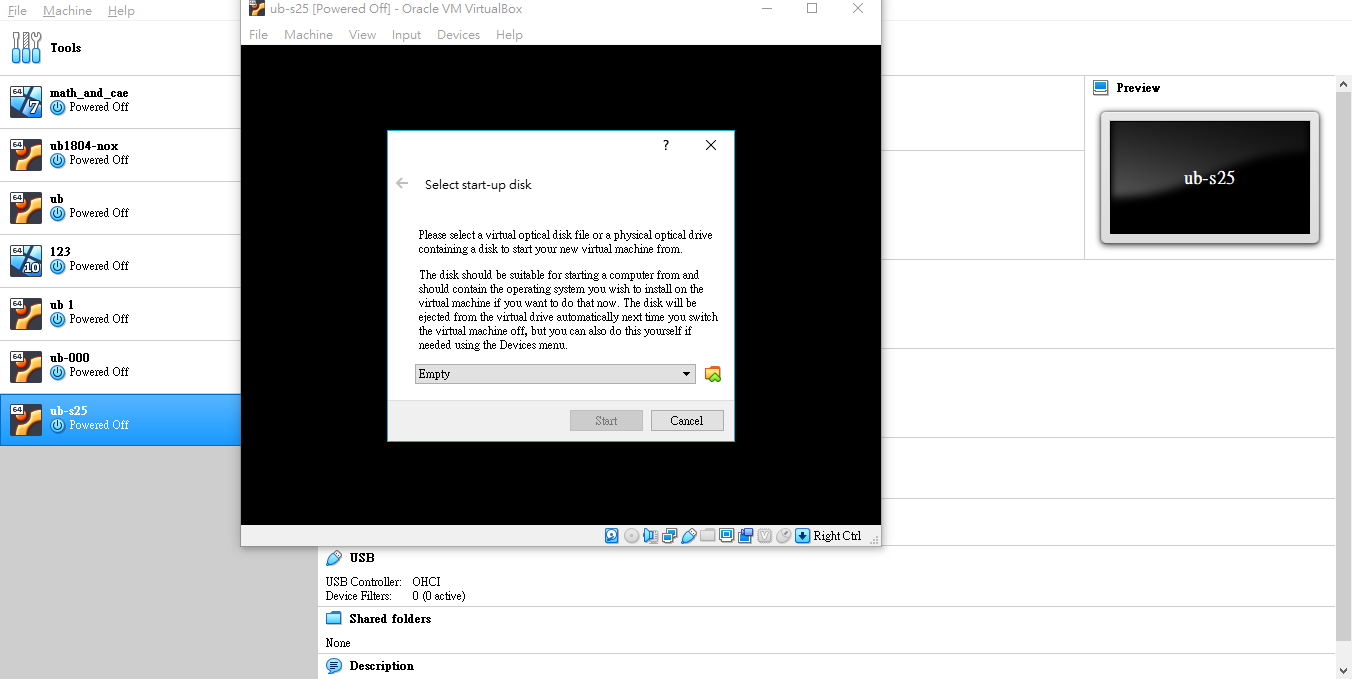Select the ub 1 VM in list
The width and height of the screenshot is (1352, 679).
[x=120, y=314]
